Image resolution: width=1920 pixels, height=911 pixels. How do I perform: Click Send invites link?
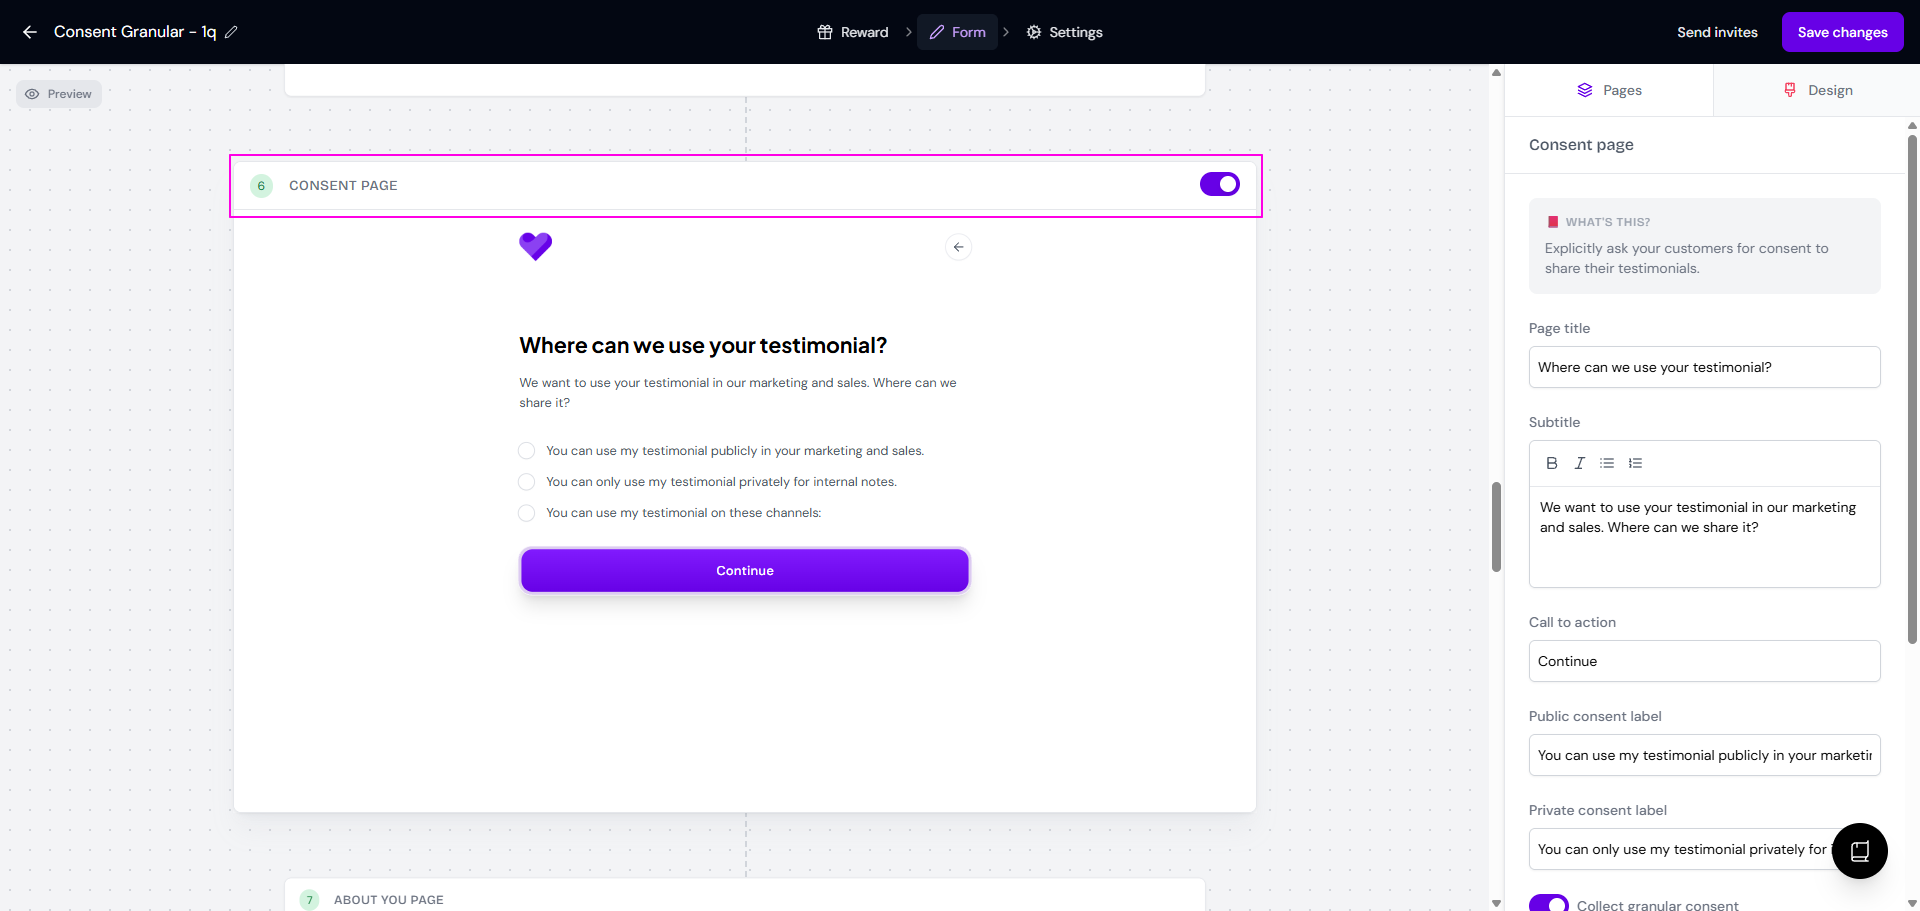pyautogui.click(x=1717, y=32)
